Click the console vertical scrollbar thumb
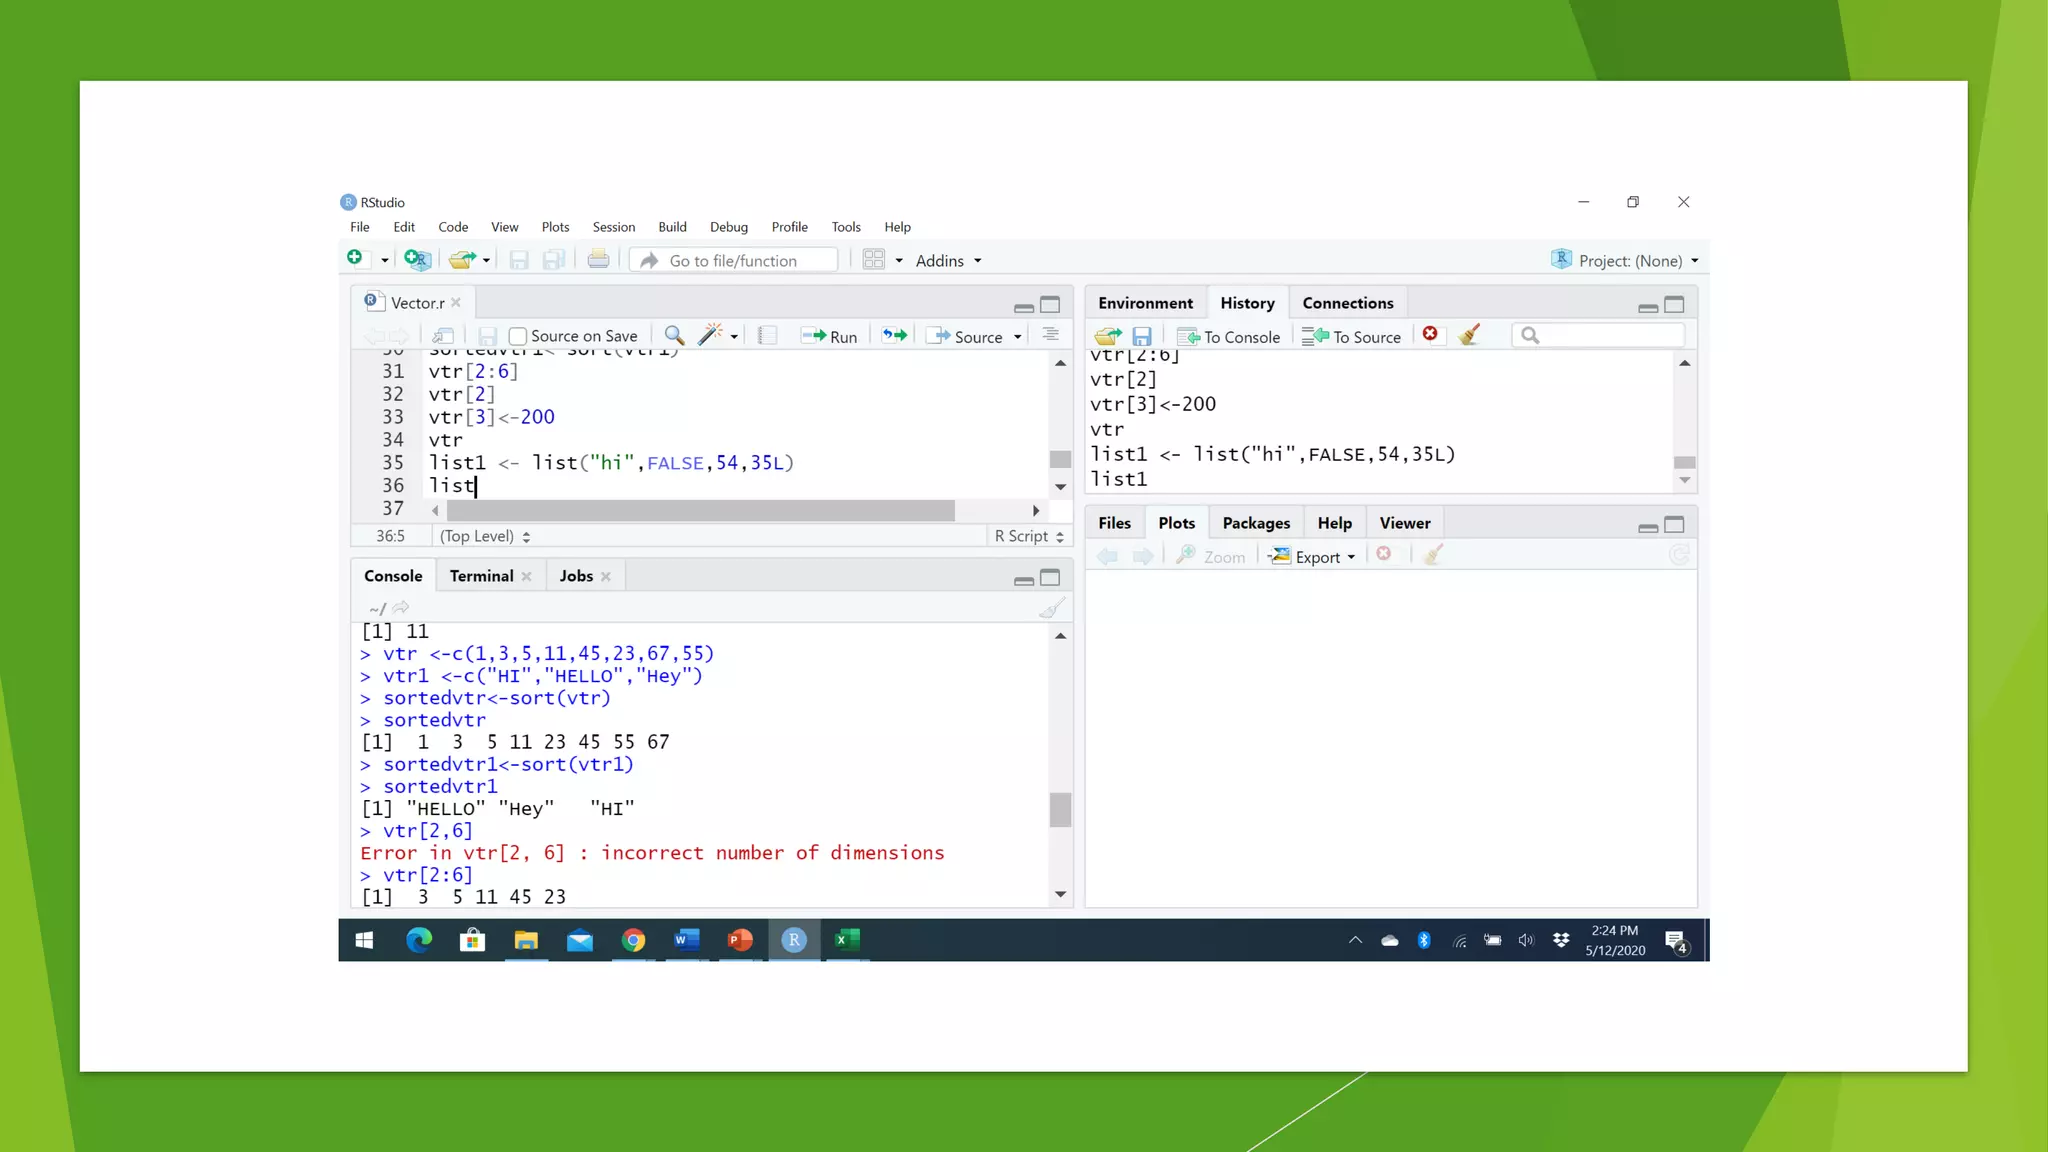Viewport: 2048px width, 1152px height. click(1060, 810)
